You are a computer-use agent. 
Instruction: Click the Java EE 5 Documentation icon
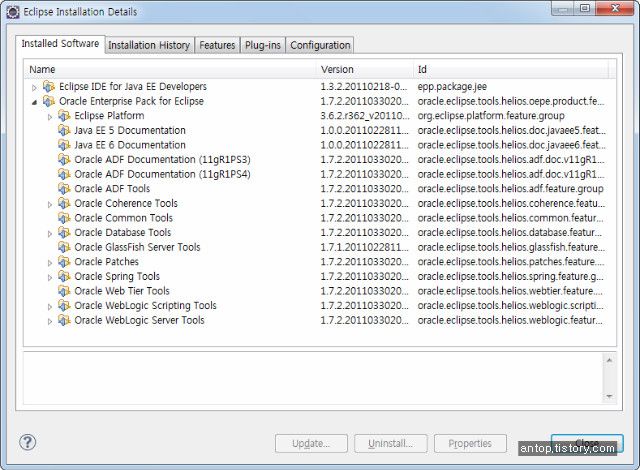tap(64, 131)
